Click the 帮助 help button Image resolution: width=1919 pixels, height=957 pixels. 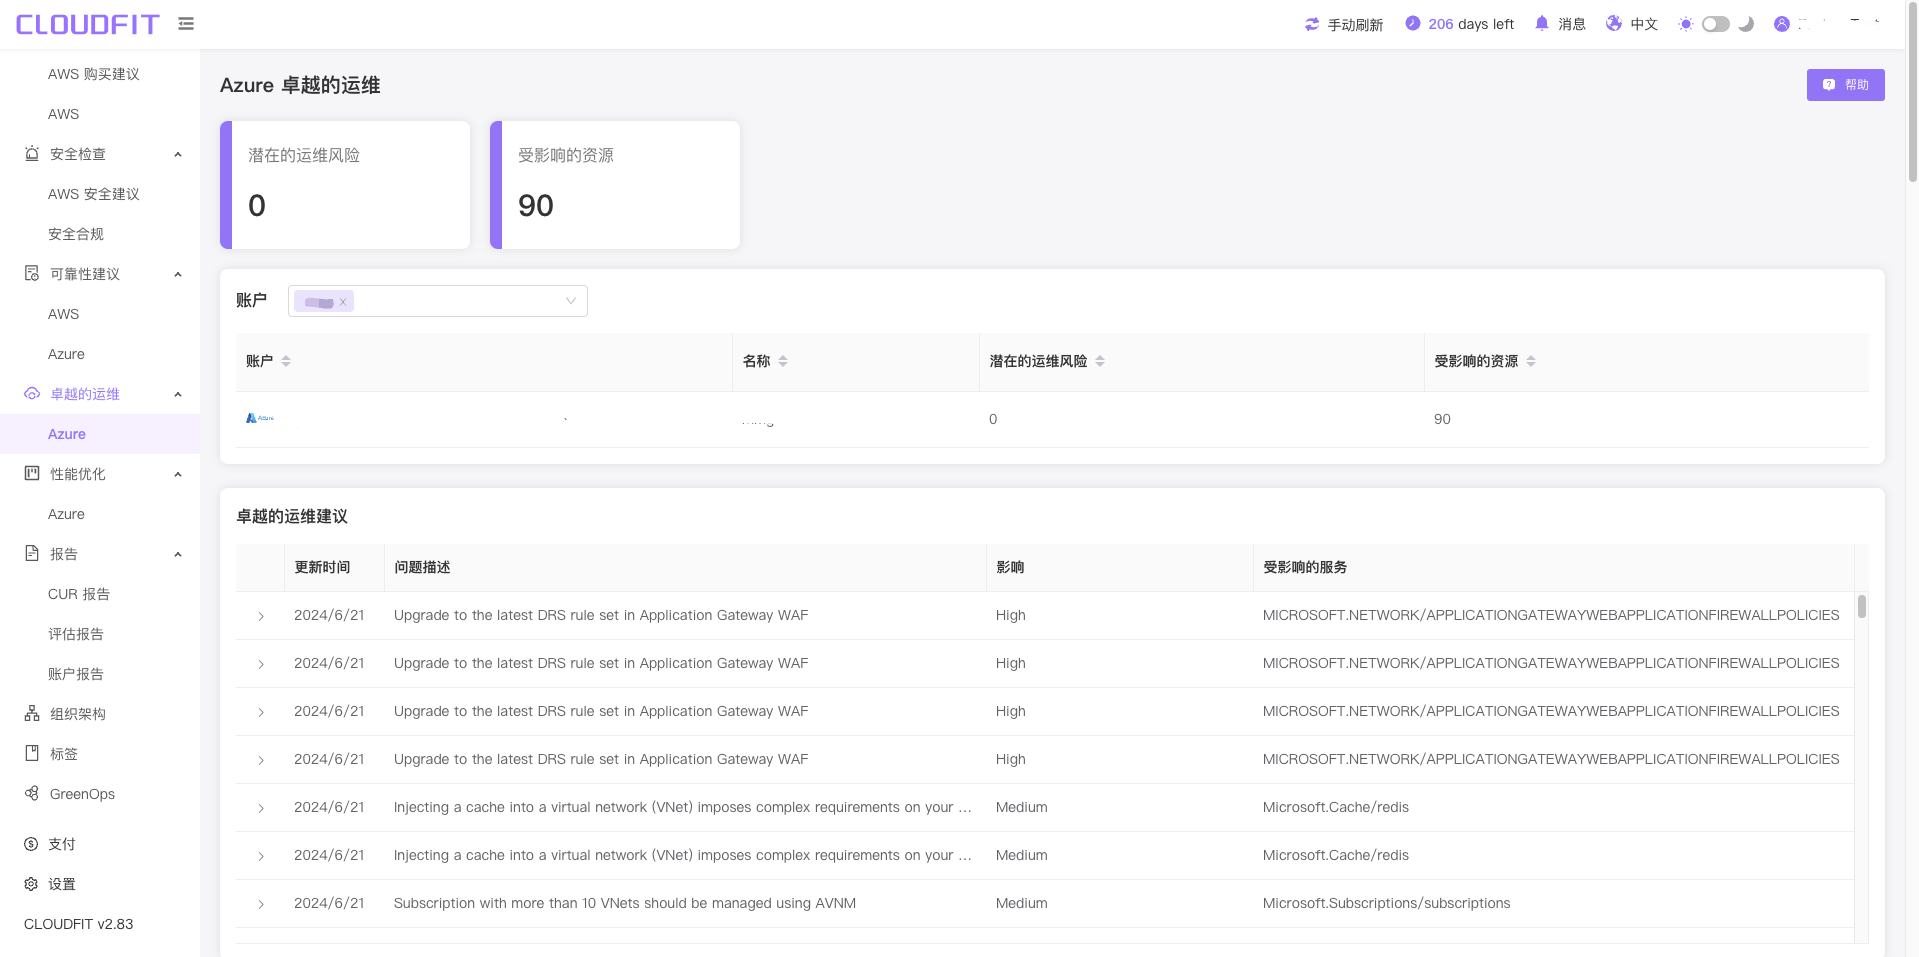tap(1845, 85)
